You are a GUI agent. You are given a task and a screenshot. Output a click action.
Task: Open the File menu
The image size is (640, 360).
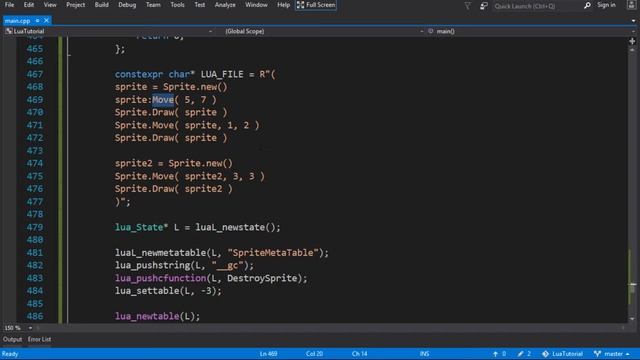pos(9,5)
